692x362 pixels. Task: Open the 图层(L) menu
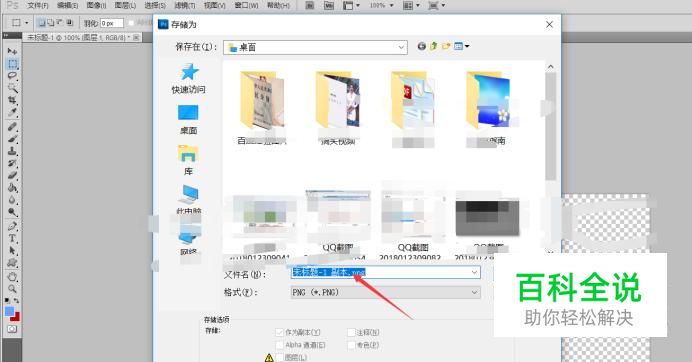[125, 6]
